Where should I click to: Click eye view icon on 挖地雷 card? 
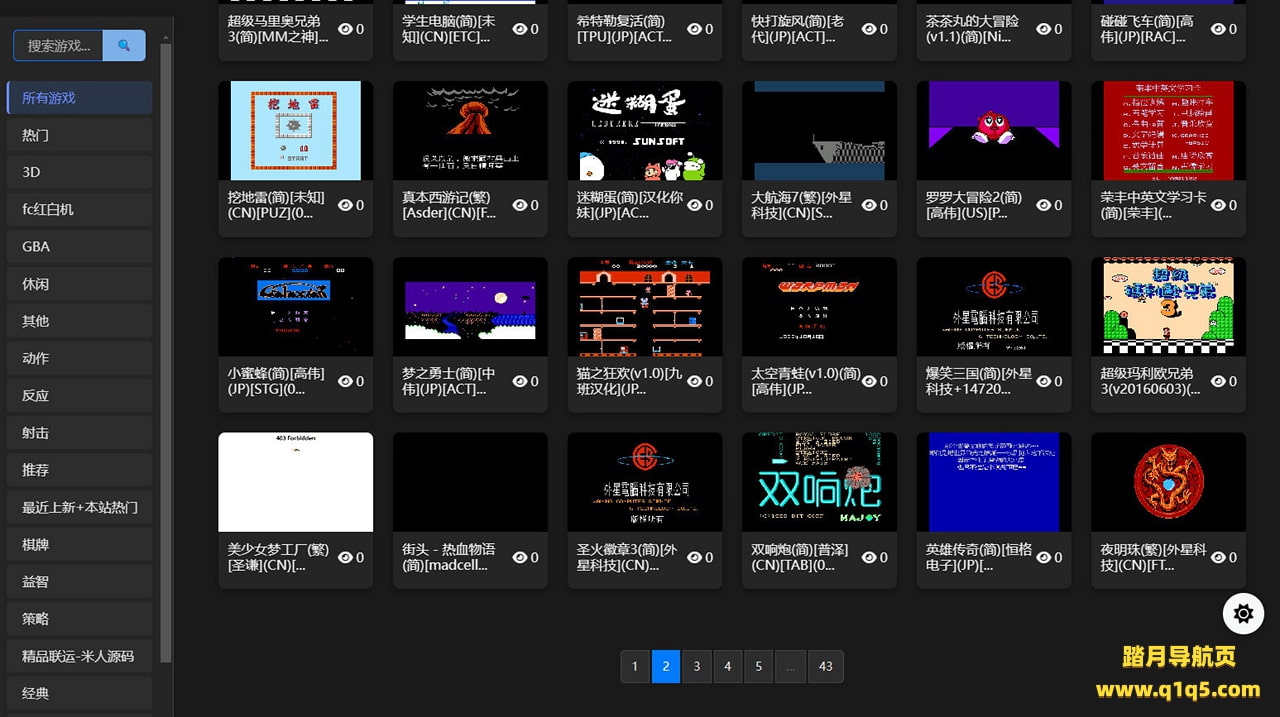tap(345, 205)
